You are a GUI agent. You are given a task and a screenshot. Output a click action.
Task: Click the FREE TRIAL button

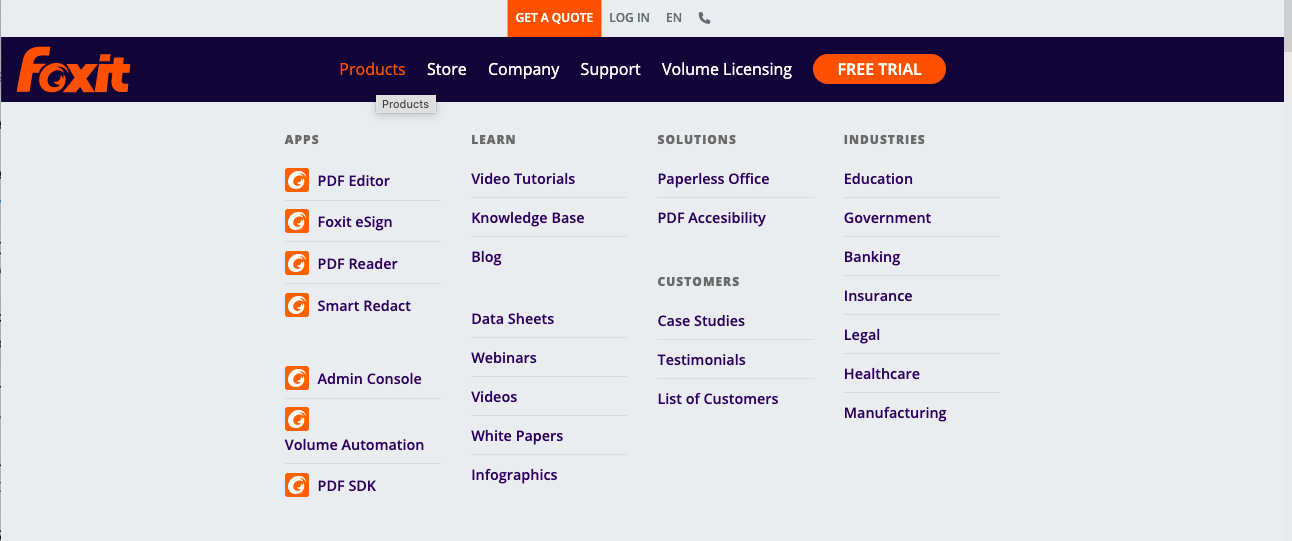point(879,69)
